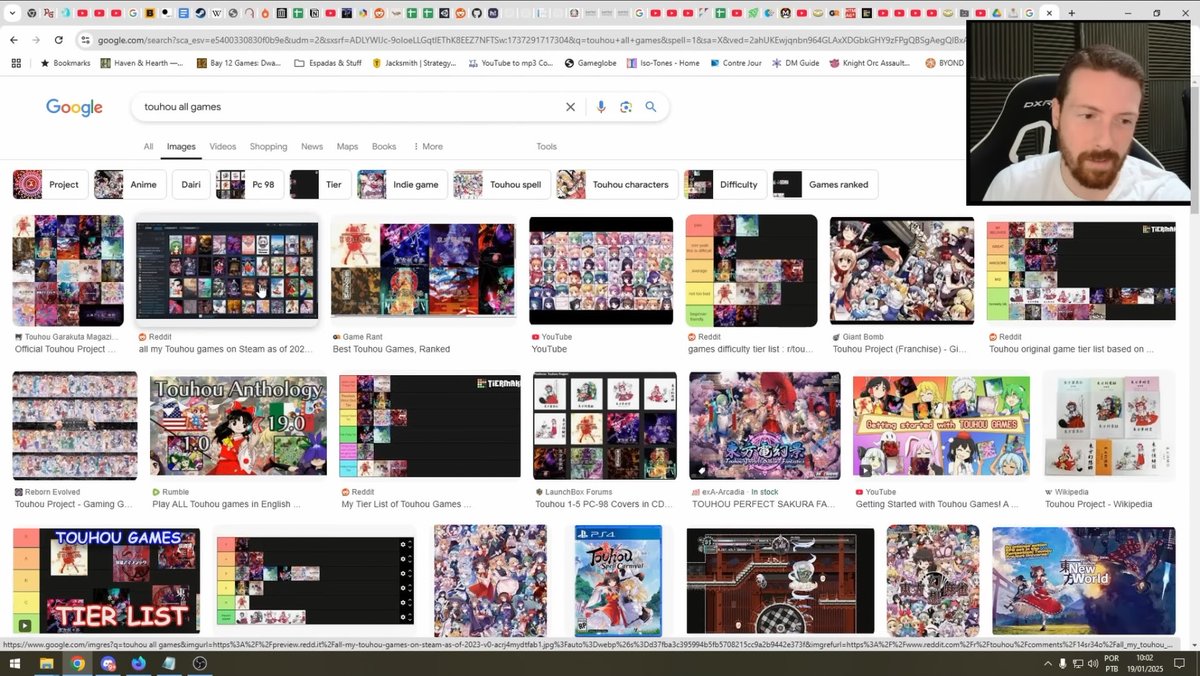Open Discord from the taskbar

click(108, 663)
